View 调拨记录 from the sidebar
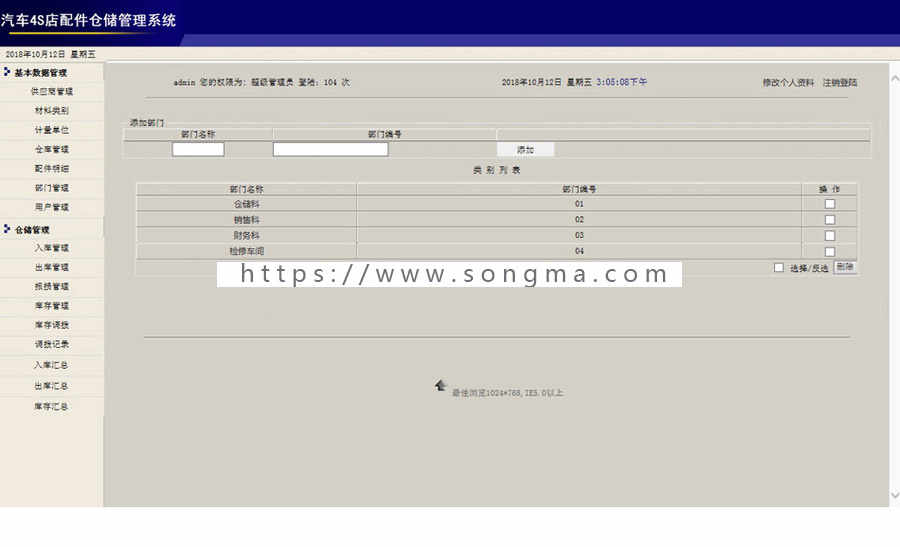This screenshot has height=547, width=900. pos(52,344)
